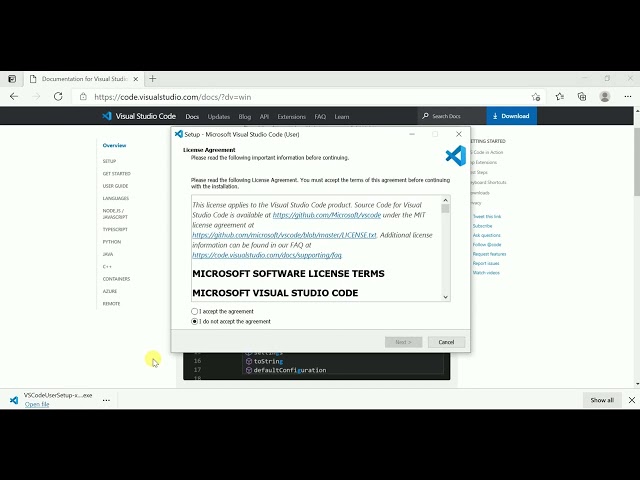Expand the GET STARTED sidebar section
The image size is (640, 480).
(x=117, y=173)
